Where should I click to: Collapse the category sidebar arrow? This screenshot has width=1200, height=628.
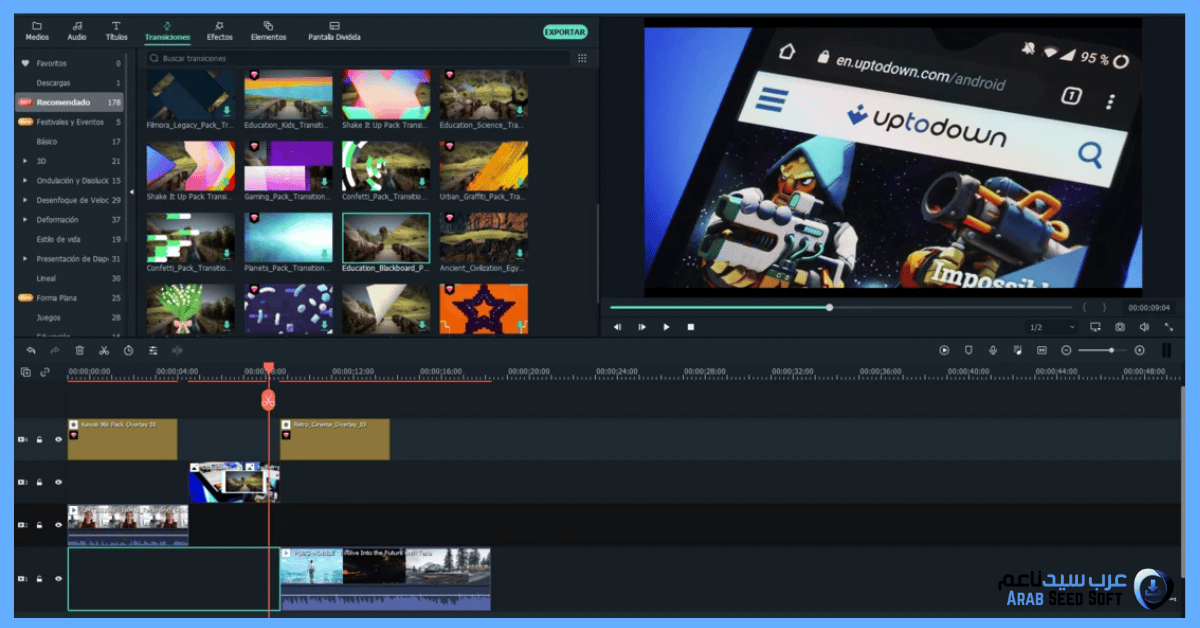point(132,191)
